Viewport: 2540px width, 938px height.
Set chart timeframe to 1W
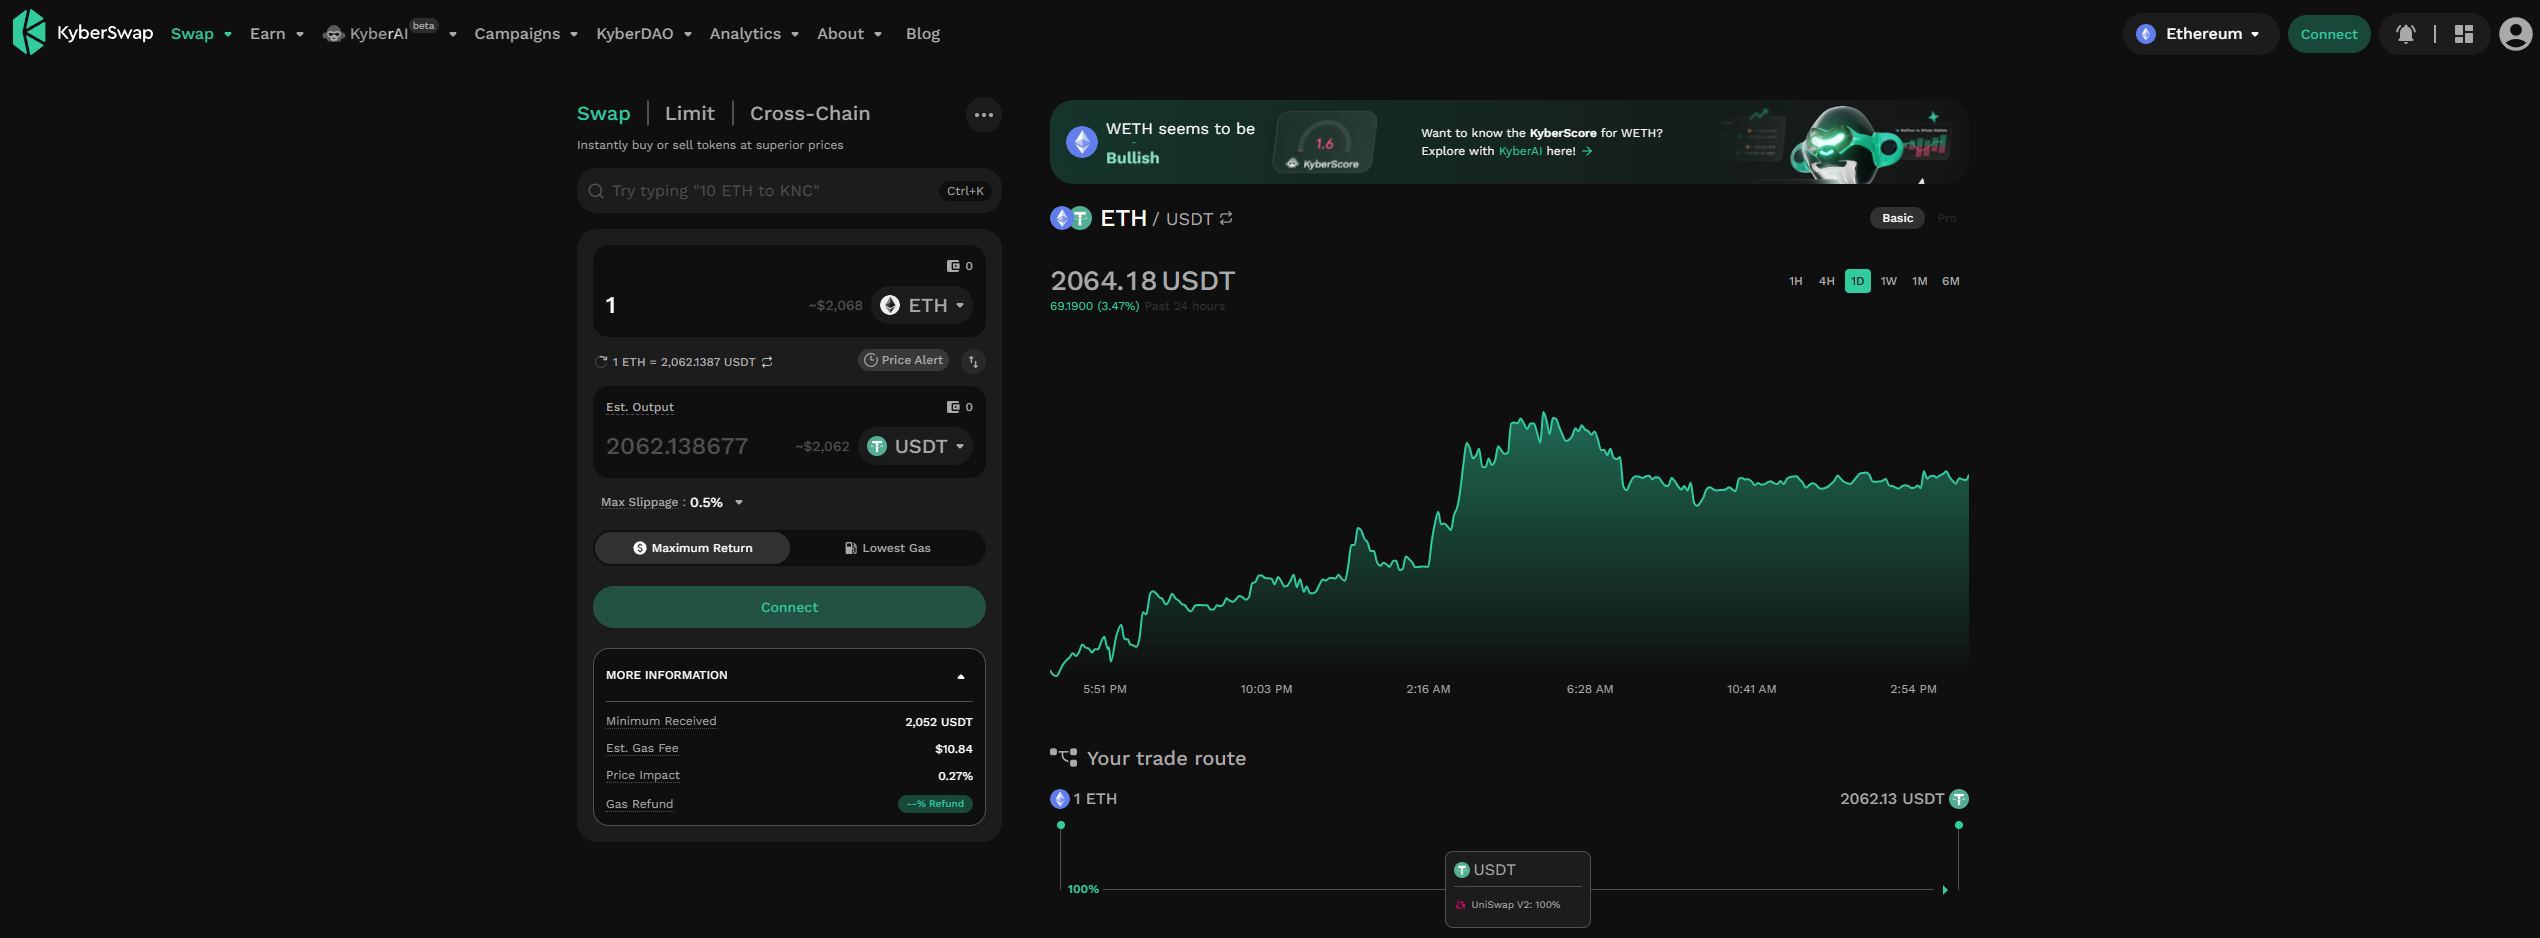pyautogui.click(x=1888, y=281)
